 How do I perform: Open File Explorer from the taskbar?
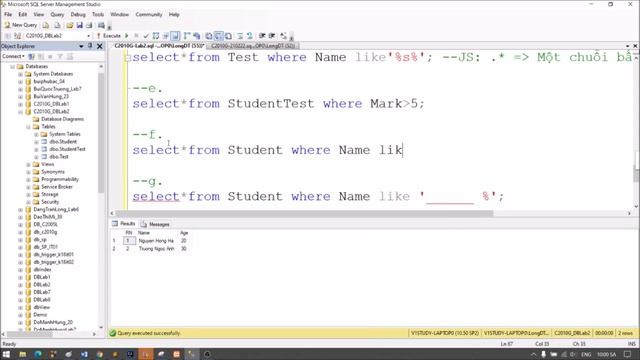[22, 354]
